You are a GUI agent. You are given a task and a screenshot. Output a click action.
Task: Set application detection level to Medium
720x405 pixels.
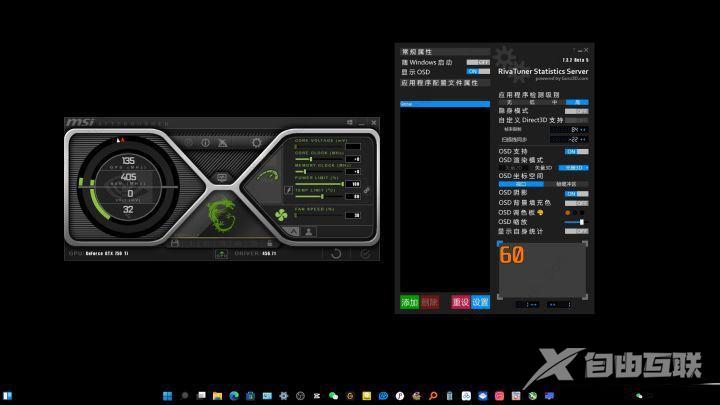click(555, 102)
